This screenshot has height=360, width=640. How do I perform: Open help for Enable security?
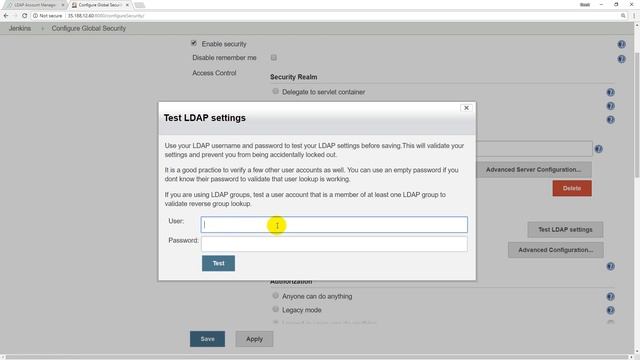tap(621, 44)
